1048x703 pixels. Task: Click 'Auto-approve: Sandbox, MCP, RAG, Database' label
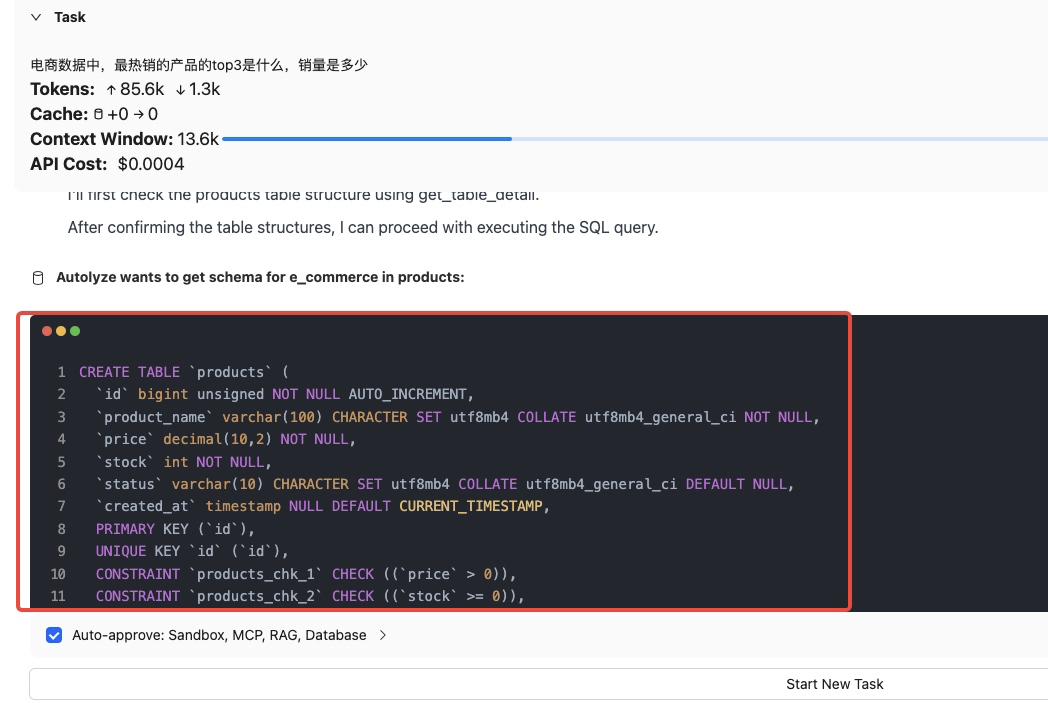pos(219,636)
